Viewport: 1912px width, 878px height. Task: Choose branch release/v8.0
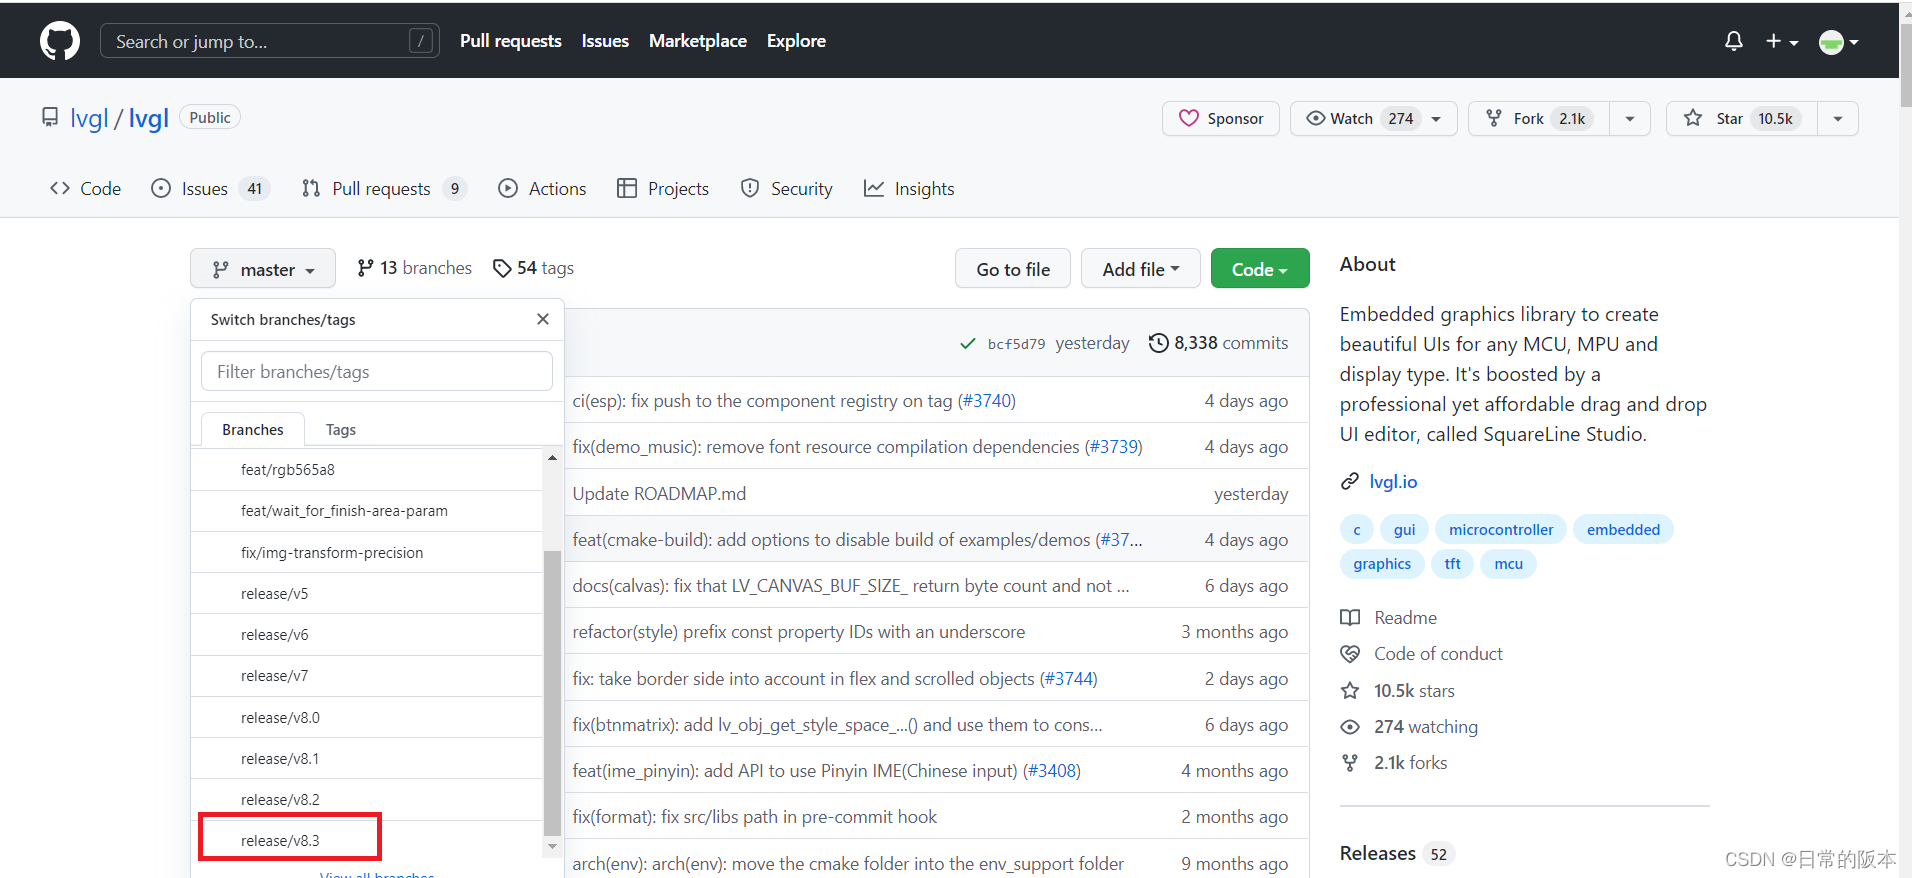[367, 717]
